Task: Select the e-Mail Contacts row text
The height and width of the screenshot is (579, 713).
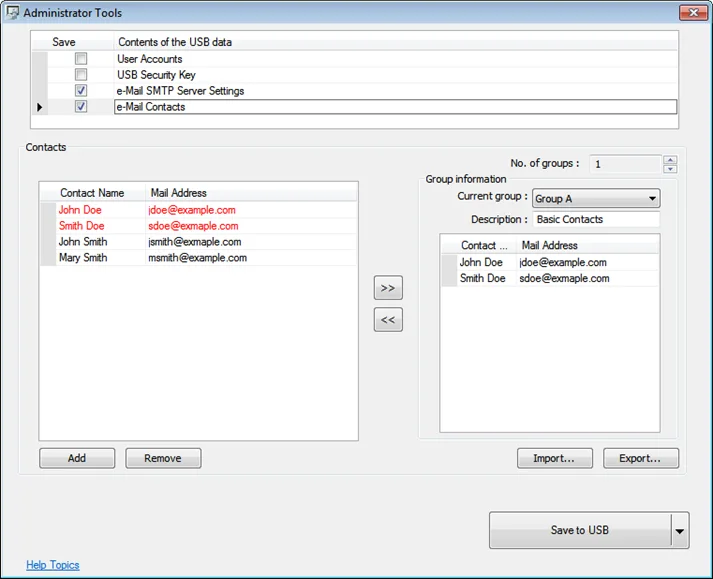Action: coord(151,107)
